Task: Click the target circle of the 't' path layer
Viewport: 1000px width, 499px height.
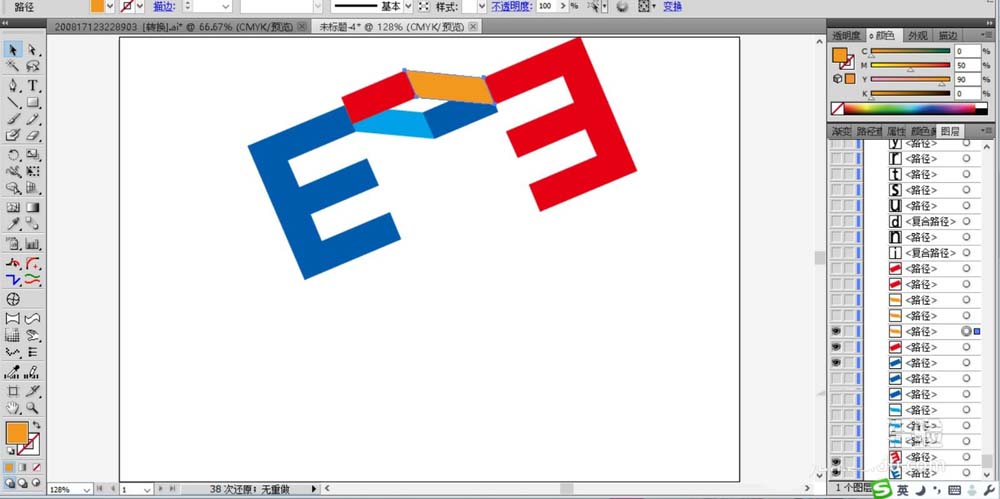Action: [966, 174]
